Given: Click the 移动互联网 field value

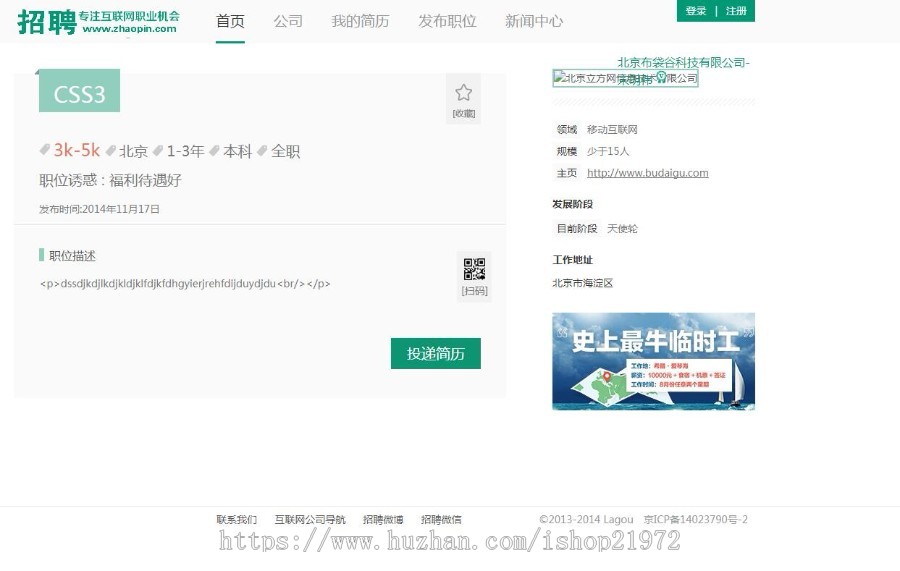Looking at the screenshot, I should coord(612,130).
